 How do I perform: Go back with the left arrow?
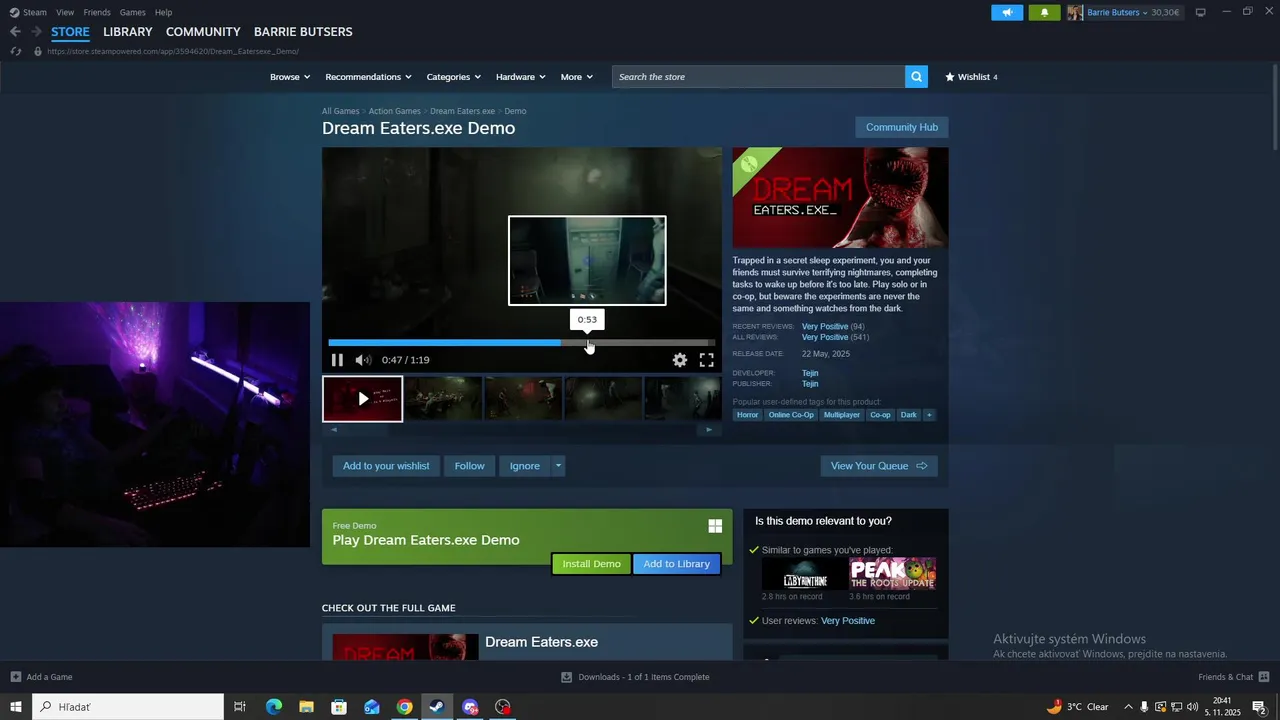[15, 32]
